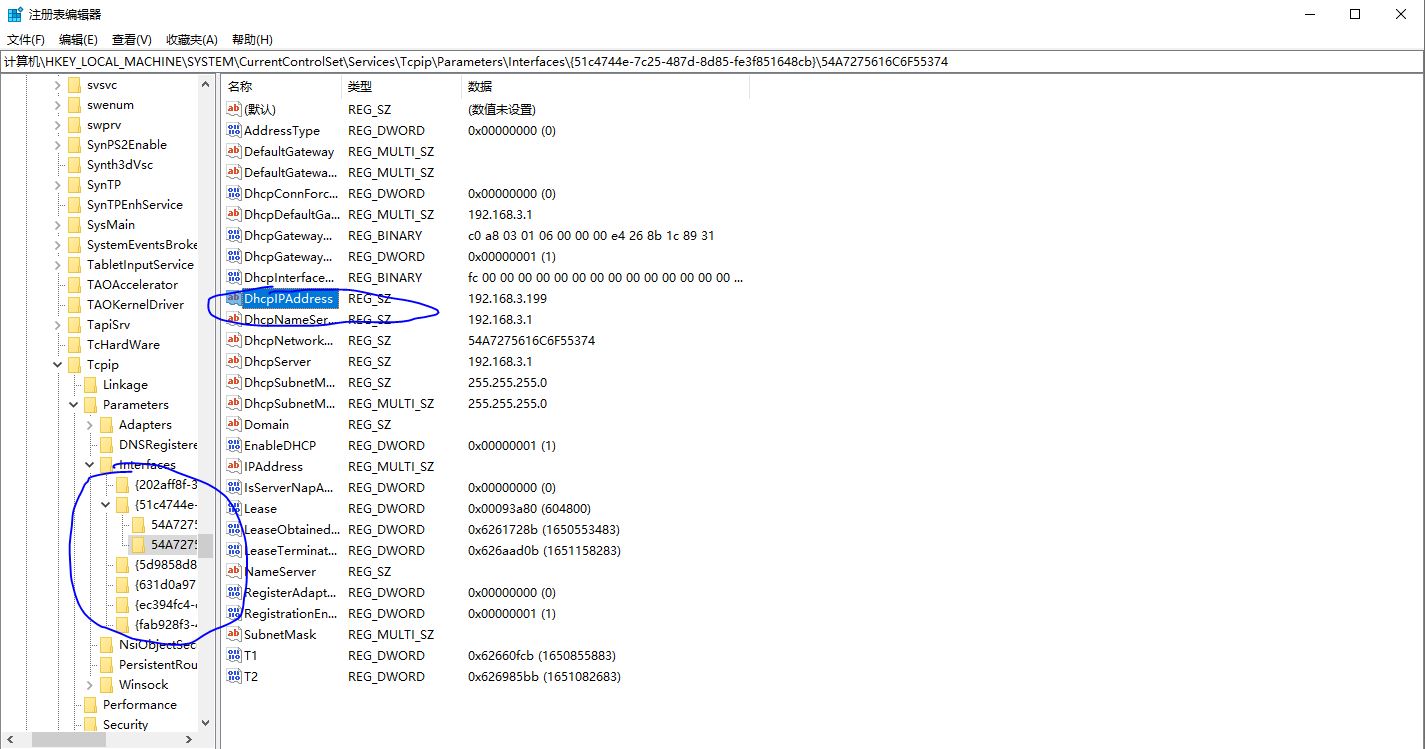Click the Lease data 0x00093a80 (604800)
The width and height of the screenshot is (1425, 749).
point(529,508)
